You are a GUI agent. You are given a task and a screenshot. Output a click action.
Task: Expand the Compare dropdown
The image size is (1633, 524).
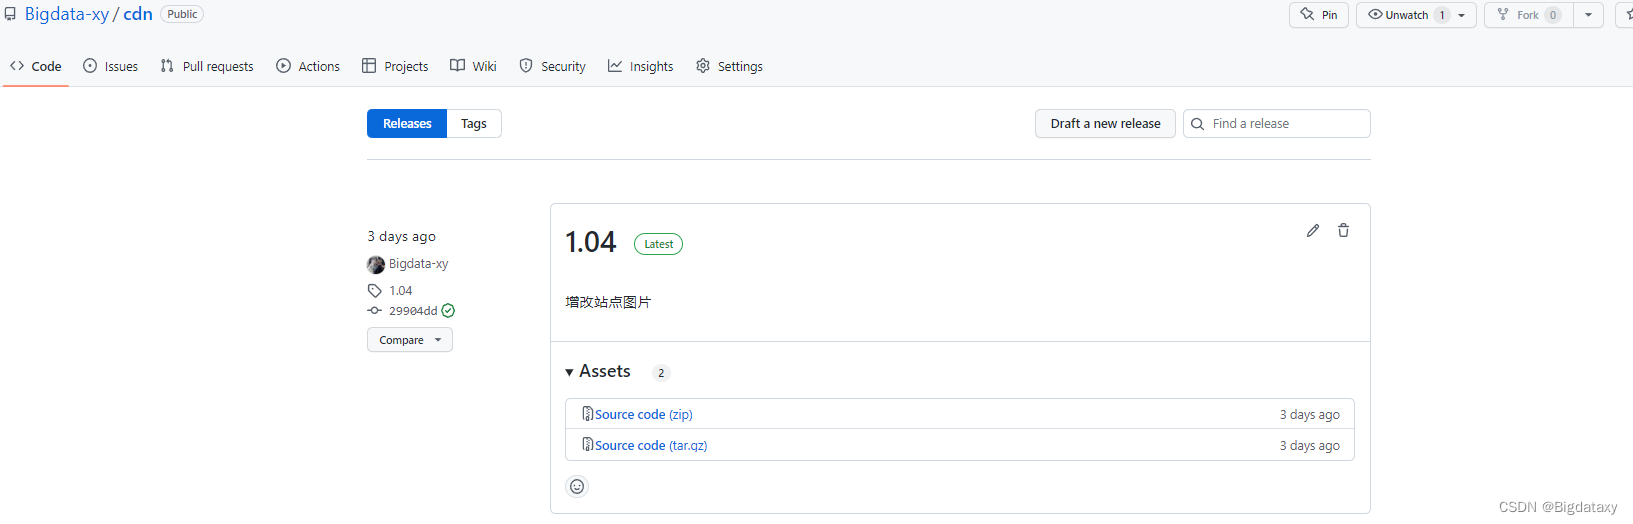(x=410, y=340)
